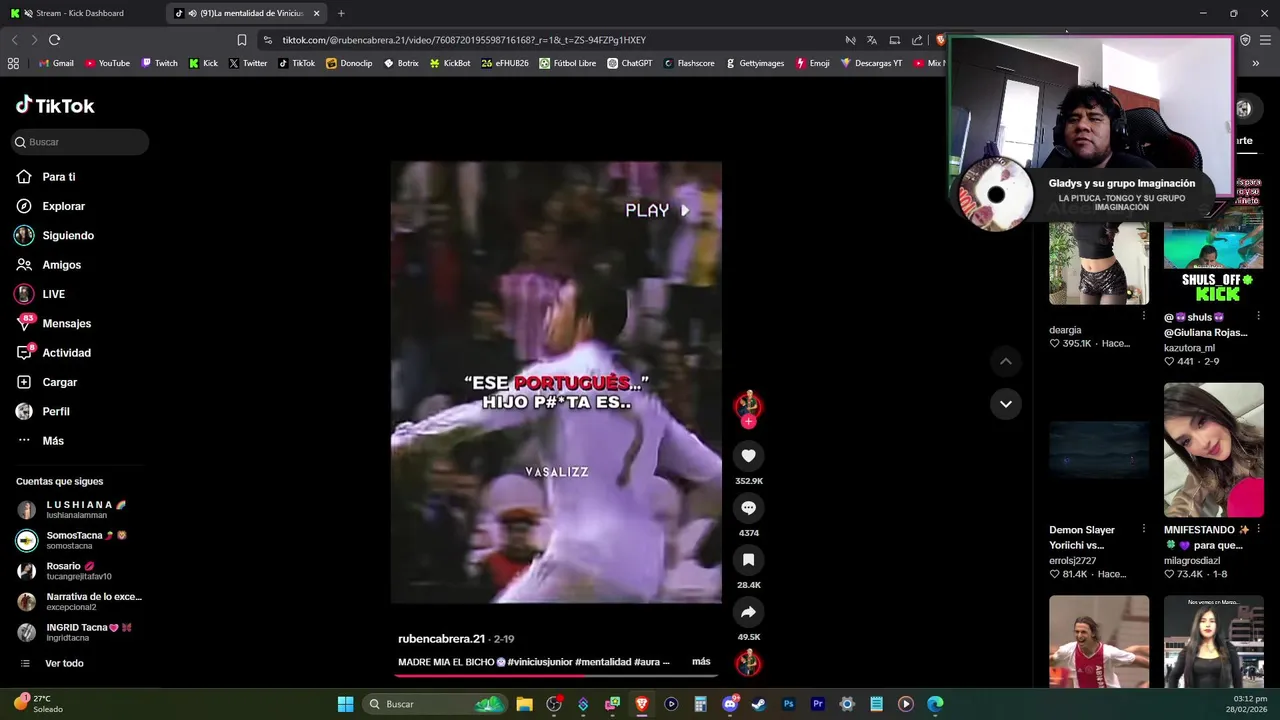The width and height of the screenshot is (1280, 720).
Task: Open the Twitch bookmark
Action: 159,63
